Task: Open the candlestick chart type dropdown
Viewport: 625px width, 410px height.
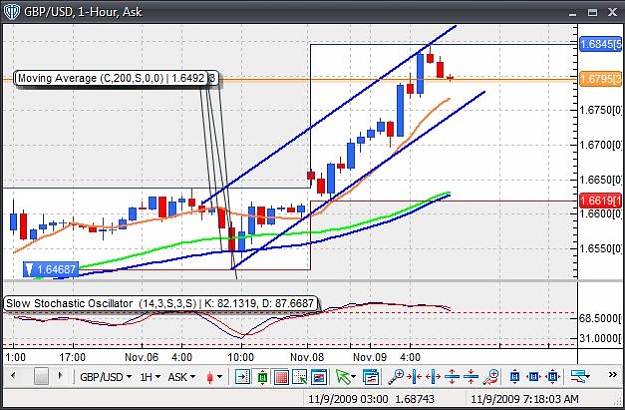Action: (x=214, y=377)
